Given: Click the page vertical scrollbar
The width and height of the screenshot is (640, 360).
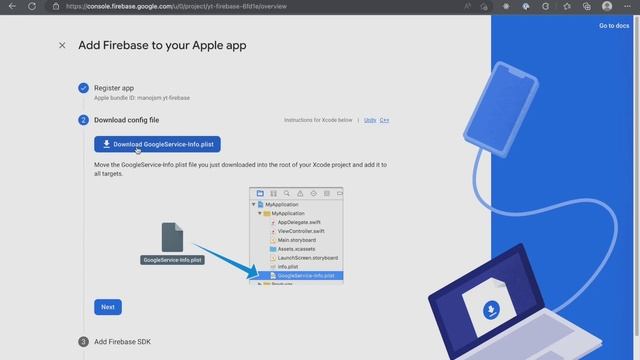Looking at the screenshot, I should tap(636, 176).
